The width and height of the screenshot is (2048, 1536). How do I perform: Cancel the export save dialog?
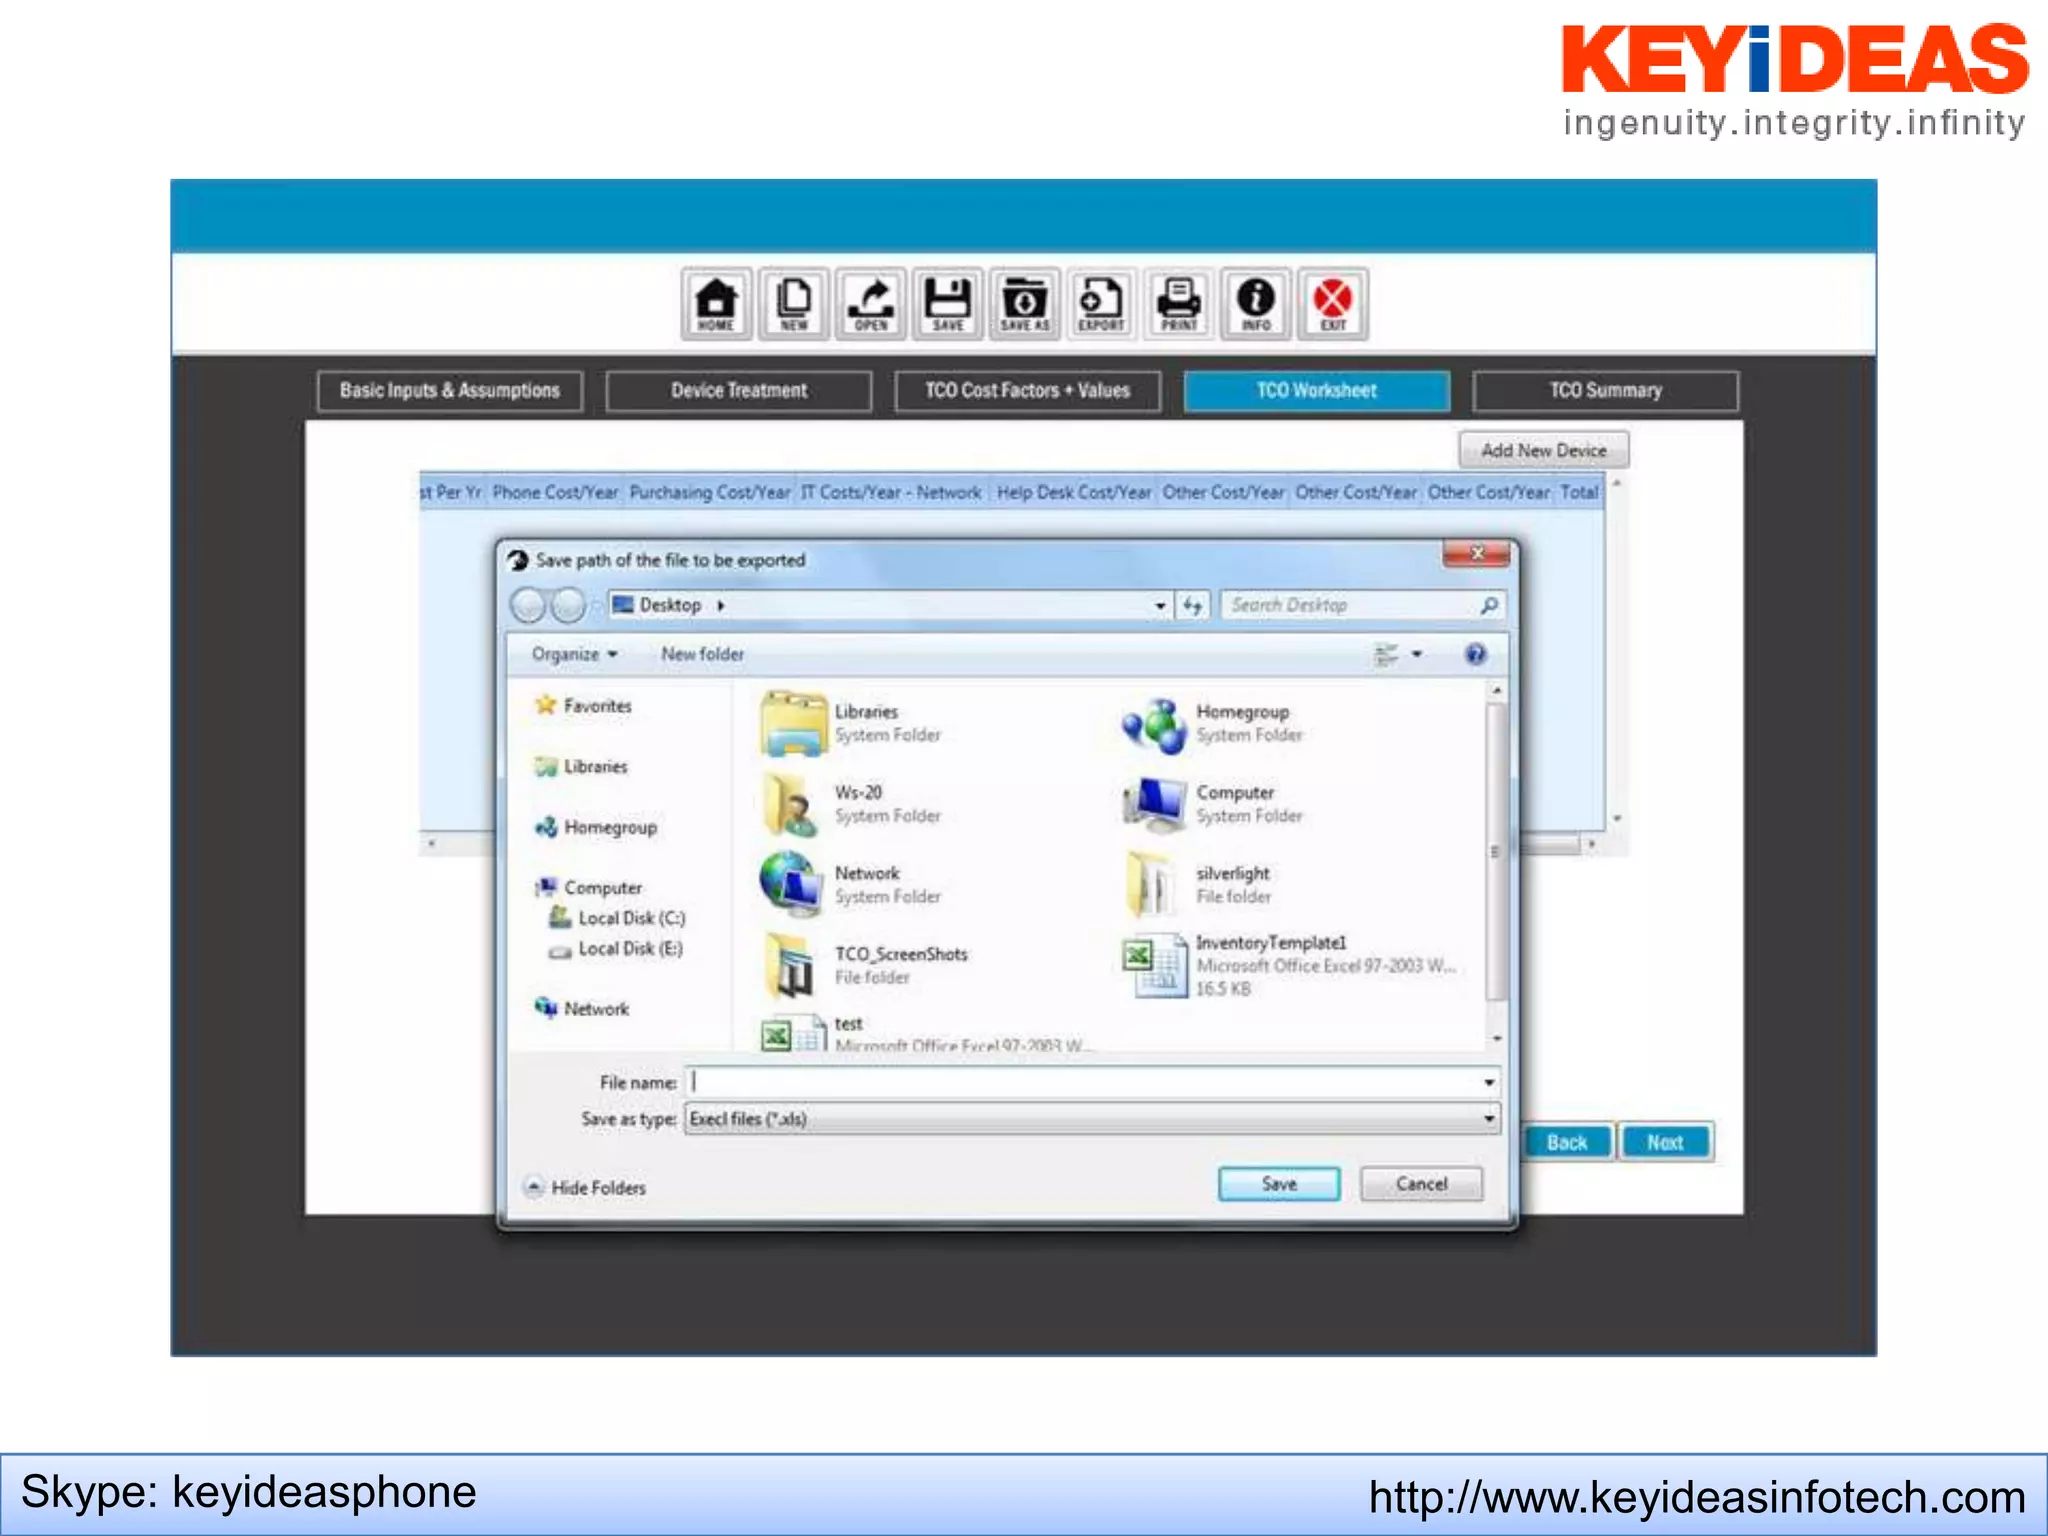[x=1421, y=1184]
